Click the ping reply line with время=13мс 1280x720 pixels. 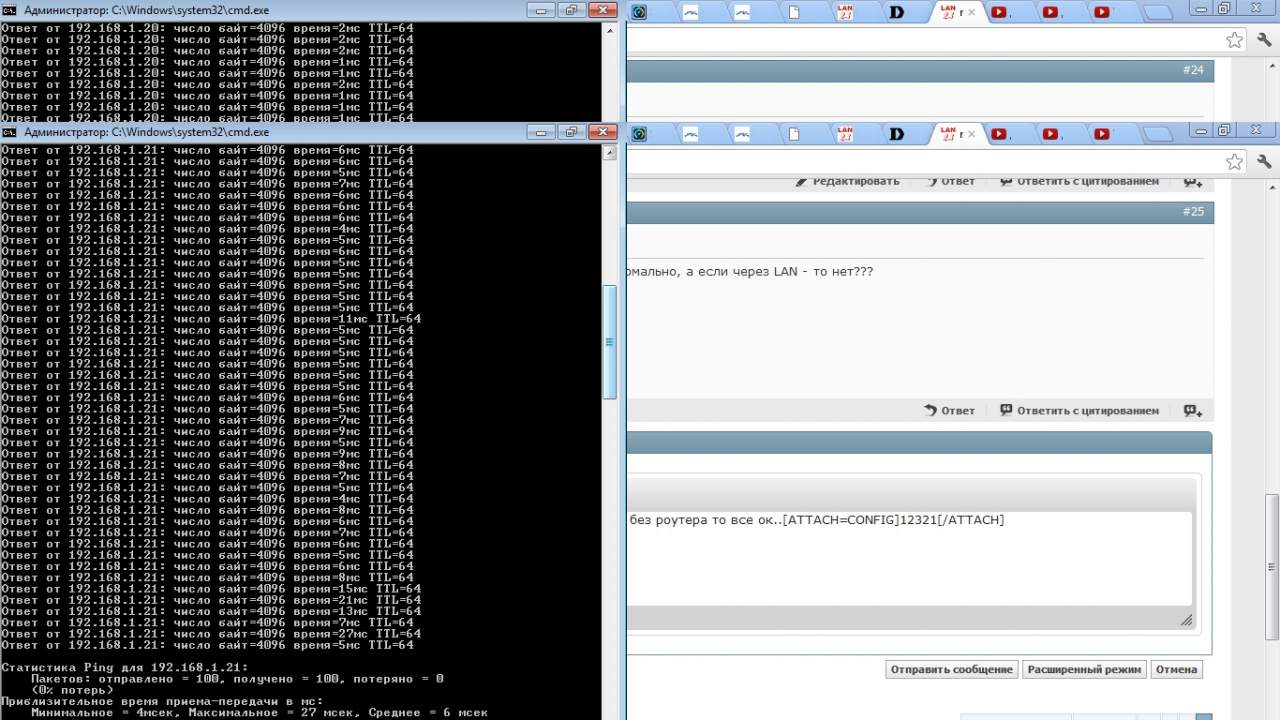point(211,611)
